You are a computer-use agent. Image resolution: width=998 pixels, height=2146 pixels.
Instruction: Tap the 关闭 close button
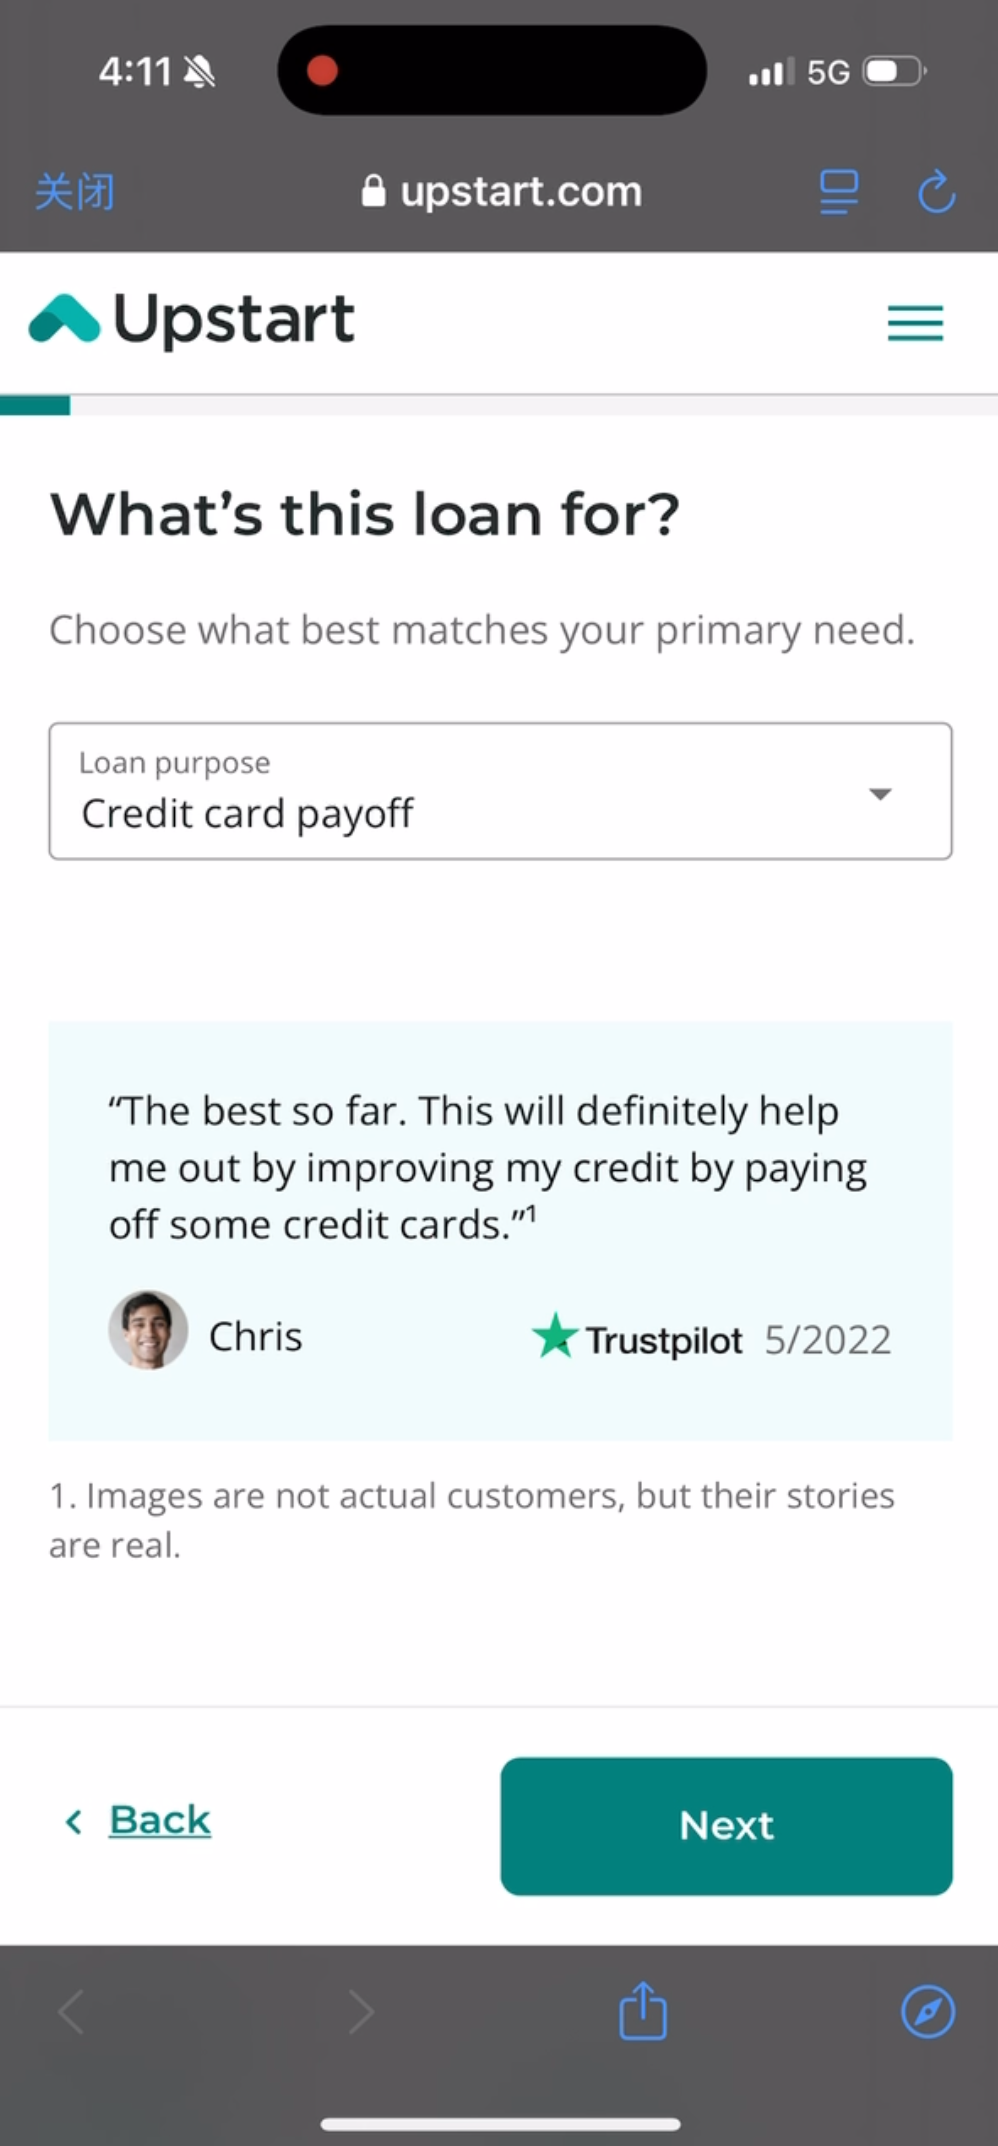click(x=75, y=191)
